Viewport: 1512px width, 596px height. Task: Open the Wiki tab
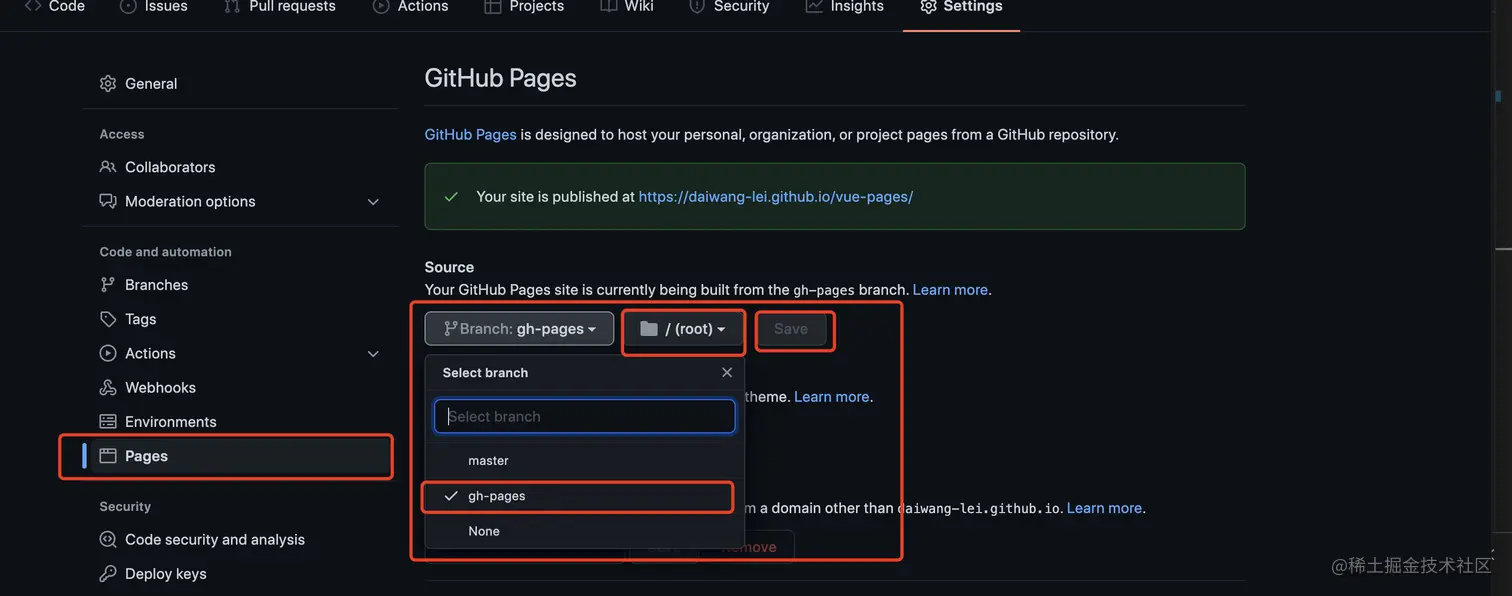[x=627, y=6]
